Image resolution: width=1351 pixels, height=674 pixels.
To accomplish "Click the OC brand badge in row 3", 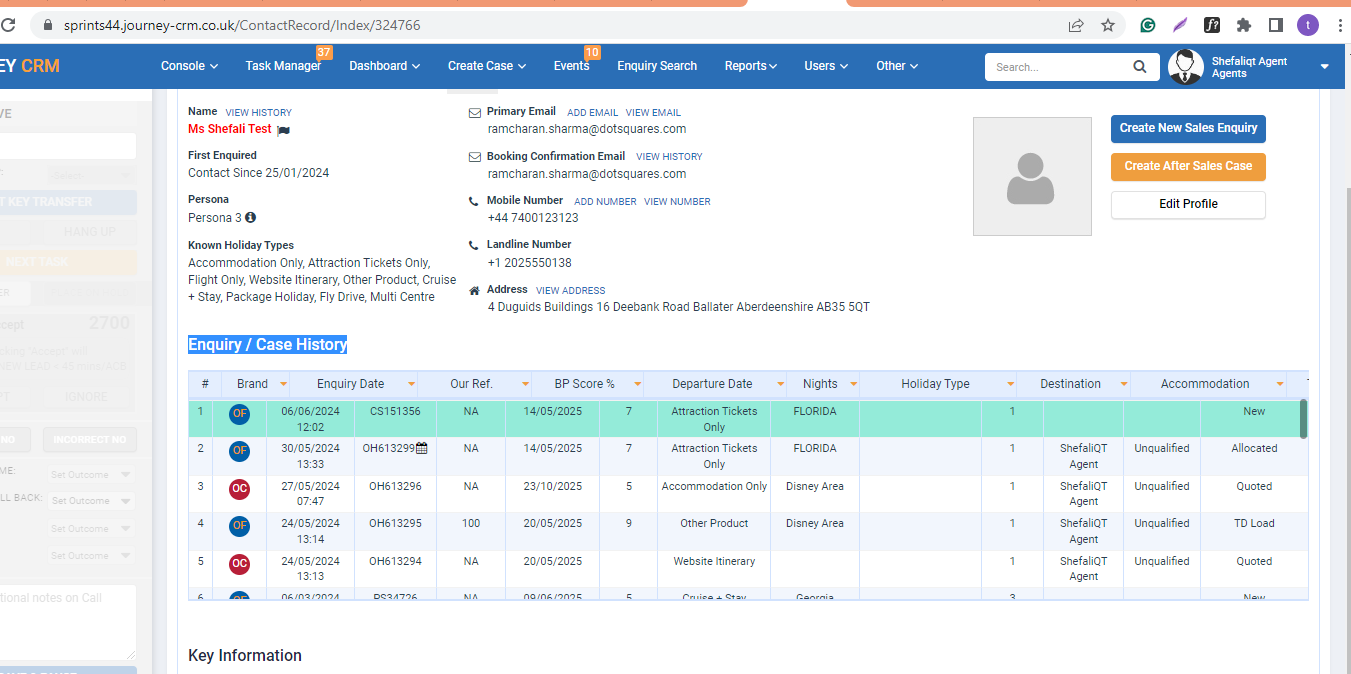I will [240, 489].
